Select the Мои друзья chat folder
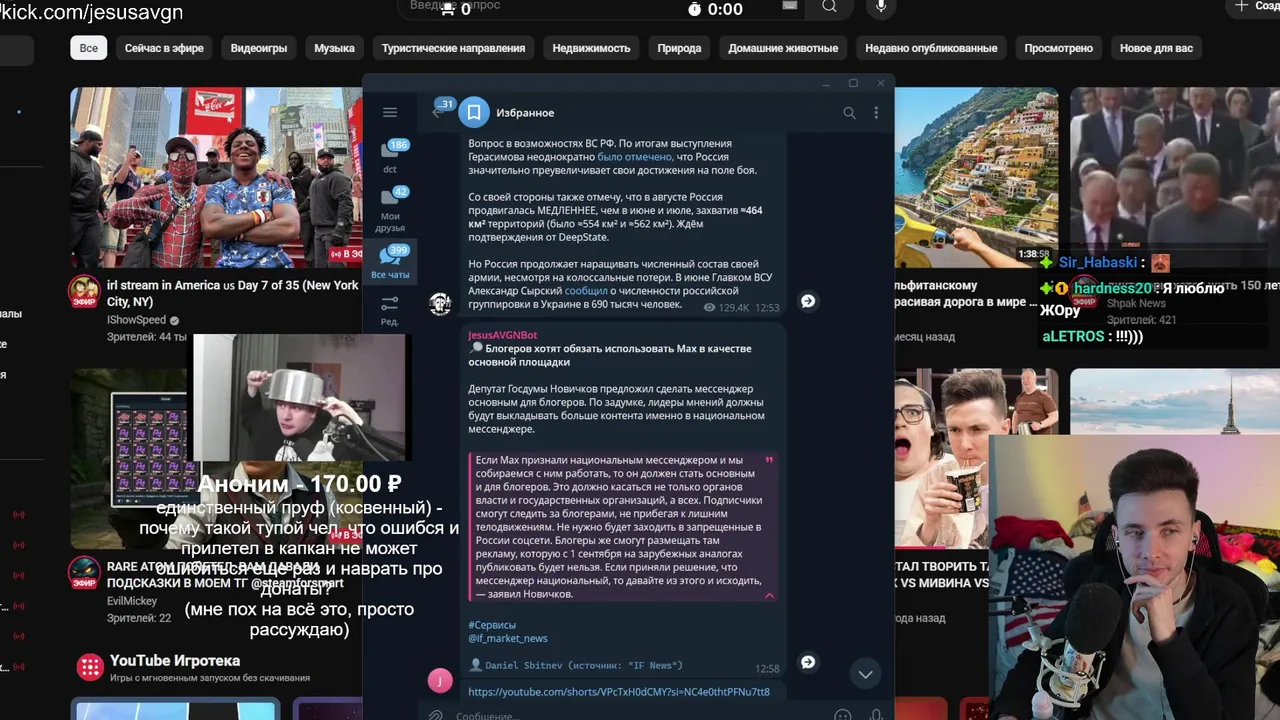1280x720 pixels. tap(391, 210)
